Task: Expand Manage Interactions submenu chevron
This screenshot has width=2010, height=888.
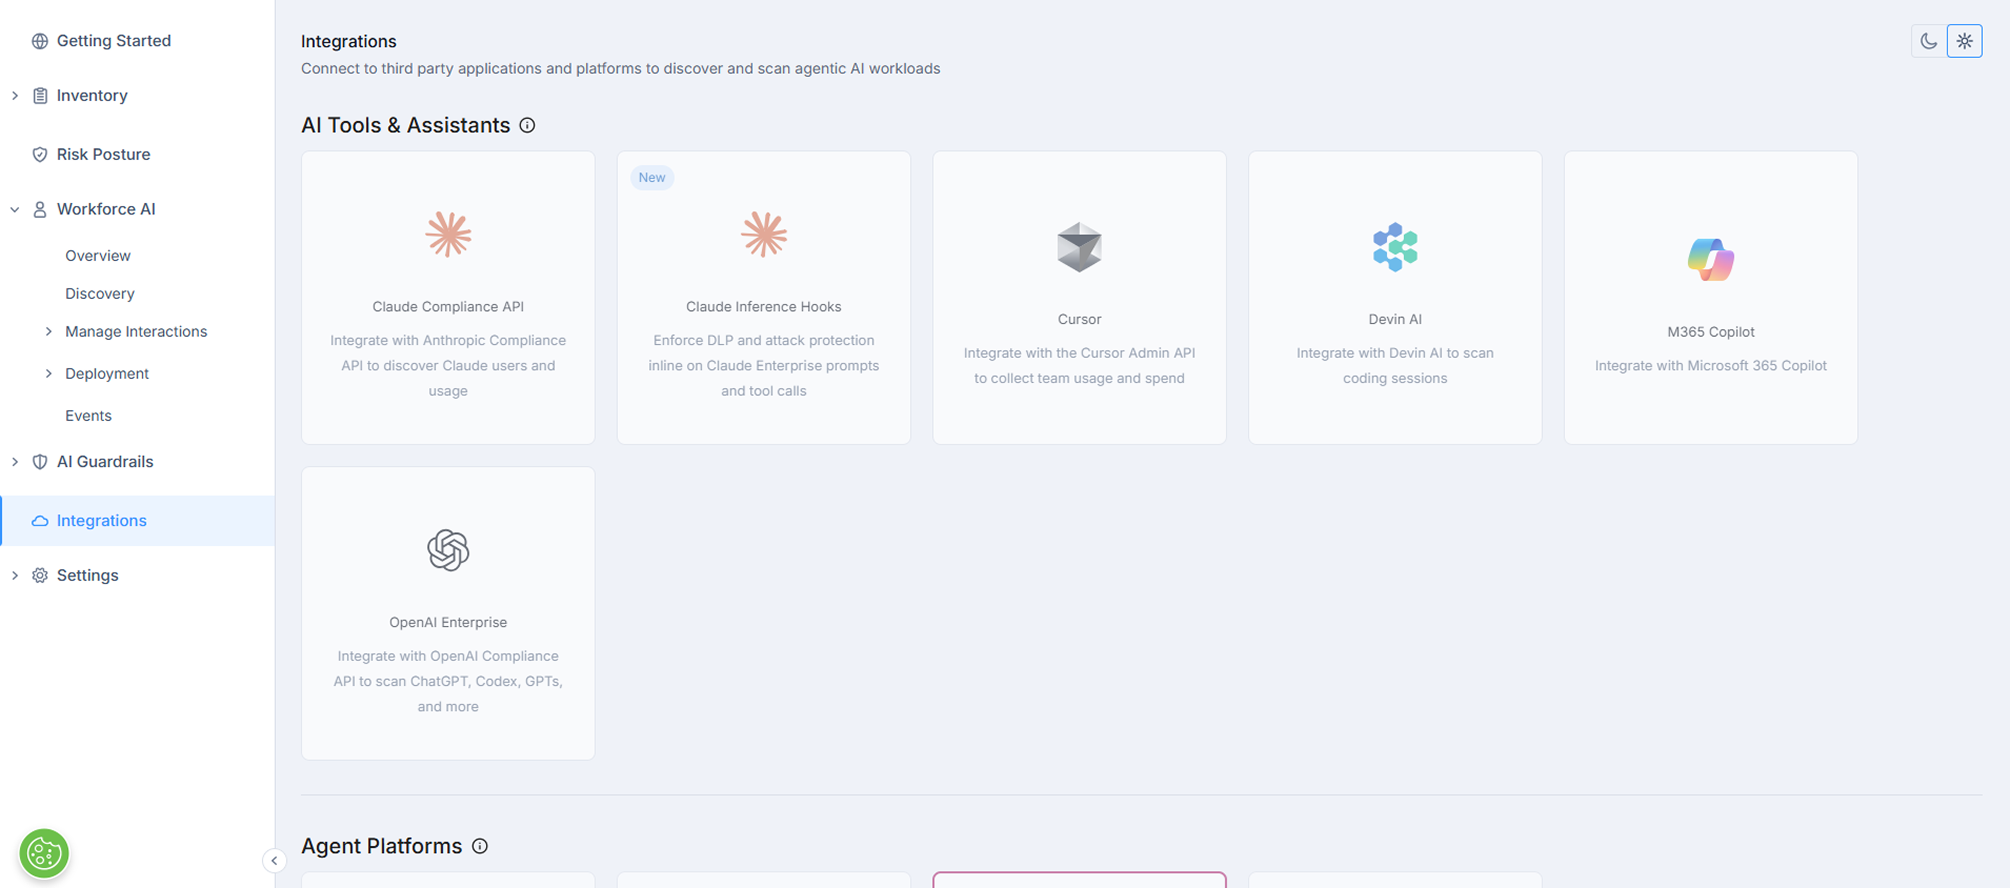Action: 48,331
